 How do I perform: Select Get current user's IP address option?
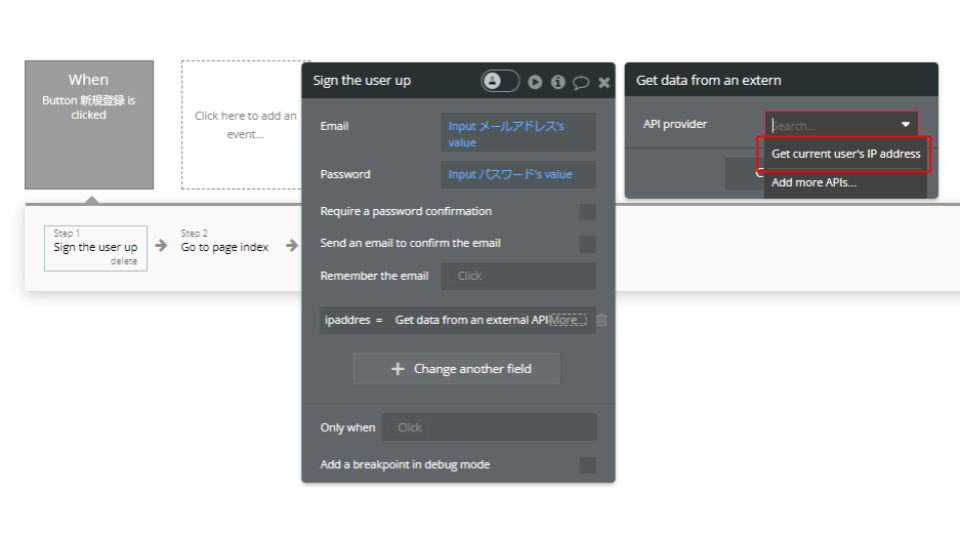[x=845, y=154]
